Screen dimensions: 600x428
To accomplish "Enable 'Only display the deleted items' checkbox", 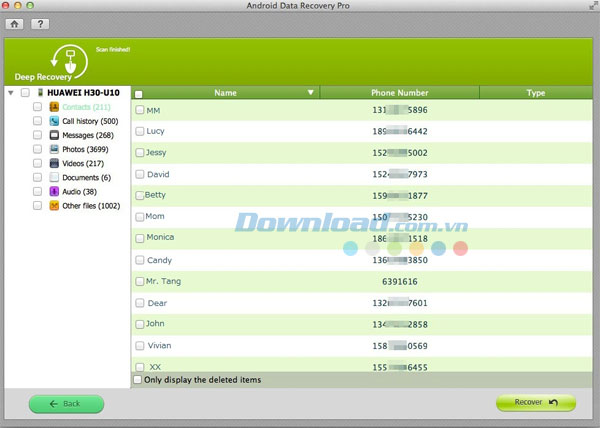I will (138, 380).
